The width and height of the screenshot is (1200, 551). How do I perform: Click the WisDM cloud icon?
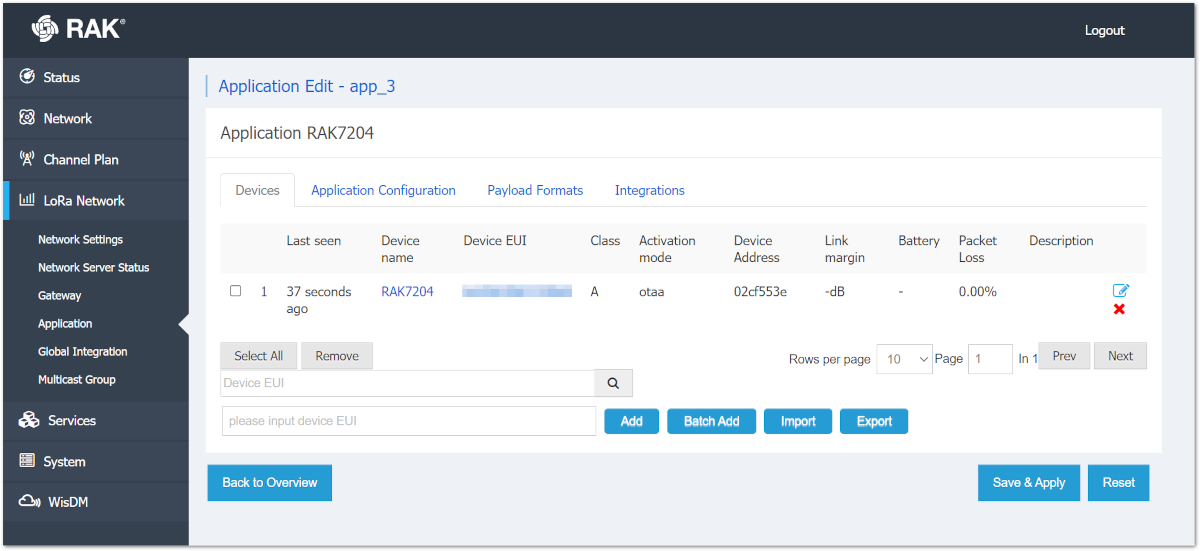[30, 502]
